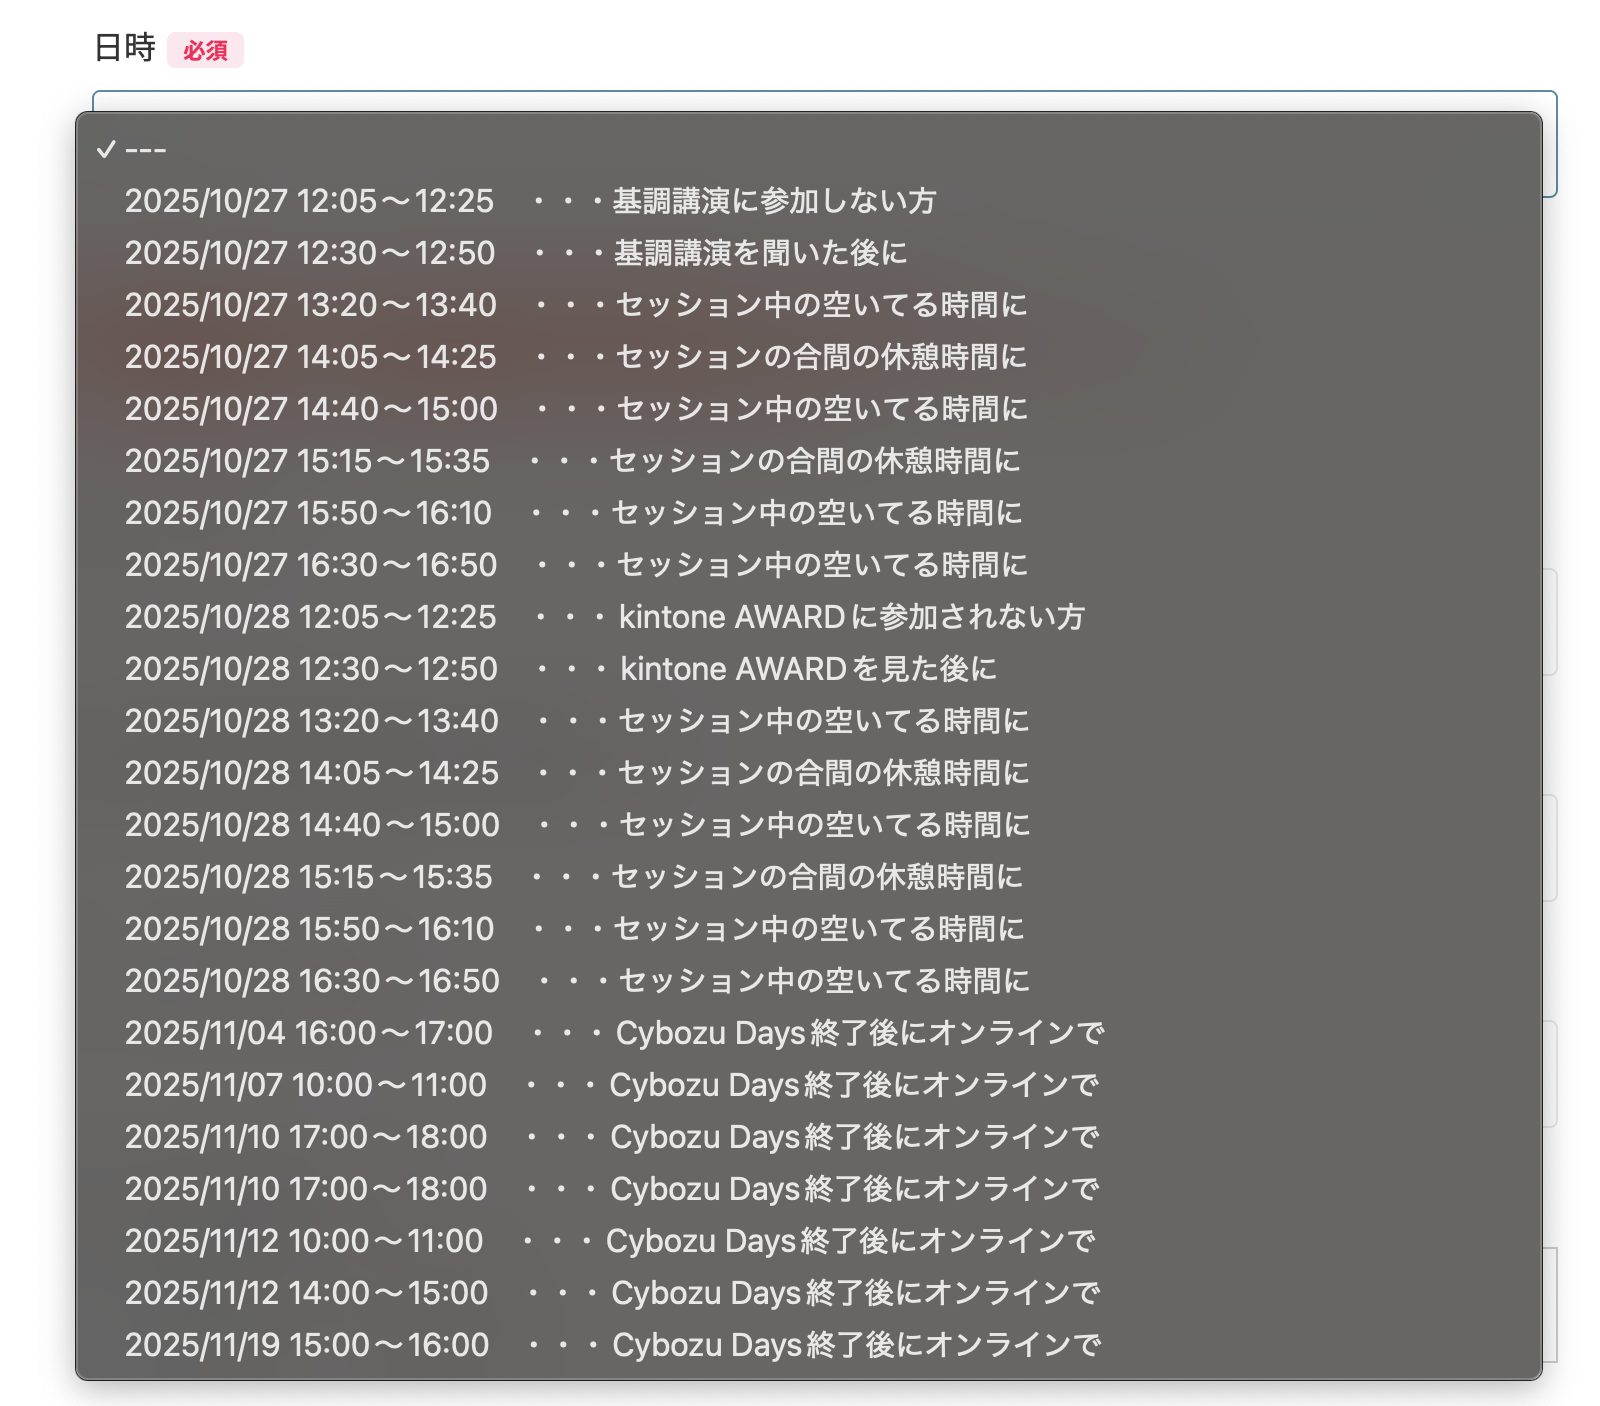Select 2025/10/27 12:30～12:50 after keynote option
1600x1406 pixels.
[516, 253]
